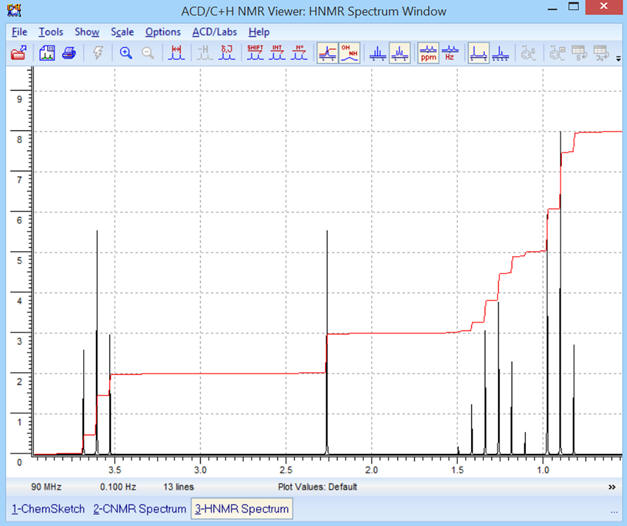Open the Options menu
Screen dimensions: 627x526
pos(163,32)
